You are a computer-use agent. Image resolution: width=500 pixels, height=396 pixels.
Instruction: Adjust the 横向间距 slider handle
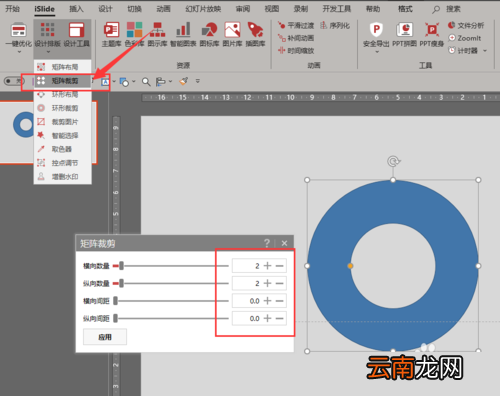[x=115, y=301]
